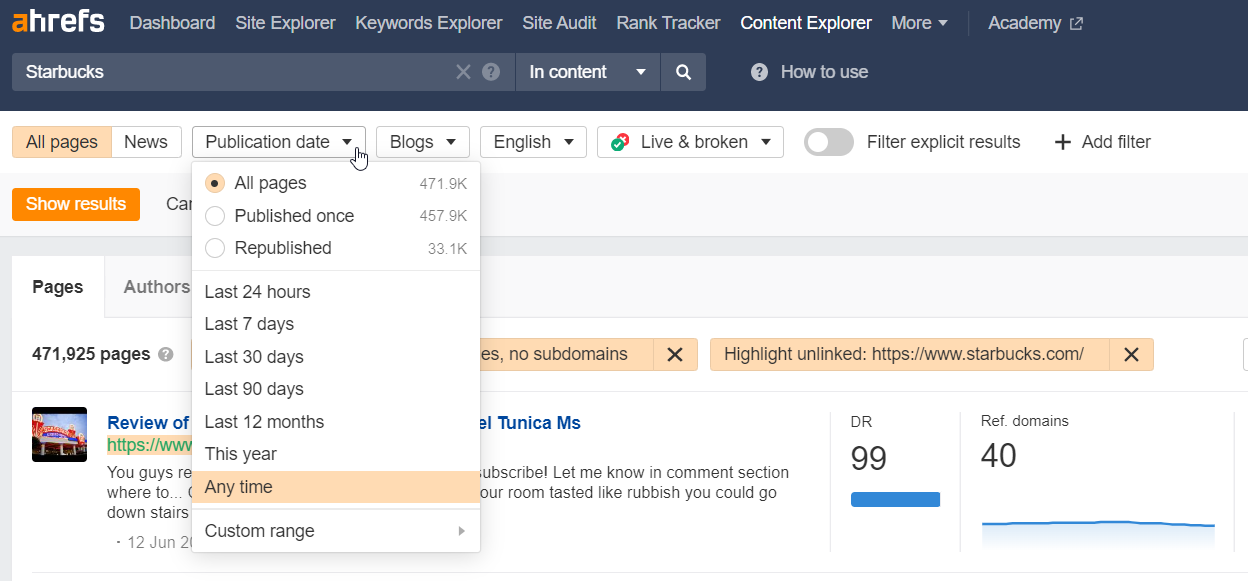Select the Republished radio option
This screenshot has height=581, width=1248.
pyautogui.click(x=215, y=248)
